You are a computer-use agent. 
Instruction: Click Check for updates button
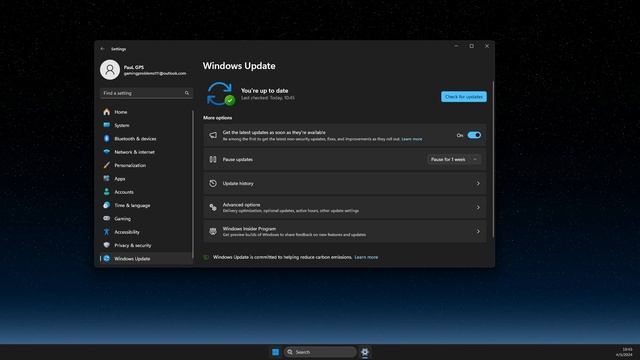coord(464,97)
